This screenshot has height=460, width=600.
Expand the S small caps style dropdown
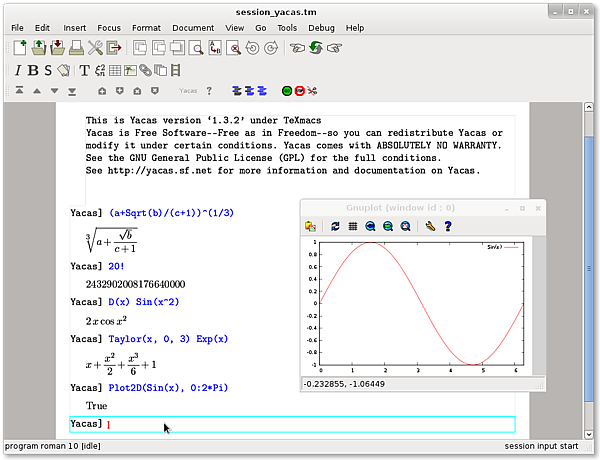click(x=48, y=70)
